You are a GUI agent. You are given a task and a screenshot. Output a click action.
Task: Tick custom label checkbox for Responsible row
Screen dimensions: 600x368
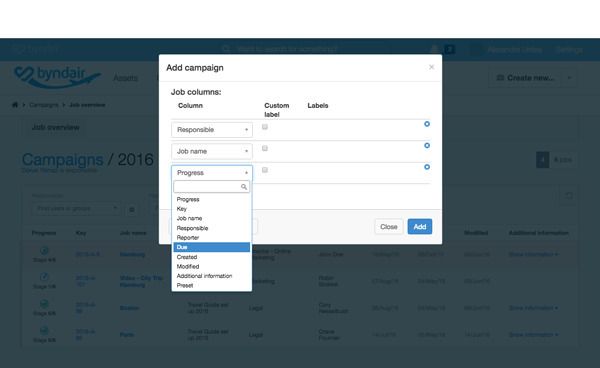pos(265,127)
